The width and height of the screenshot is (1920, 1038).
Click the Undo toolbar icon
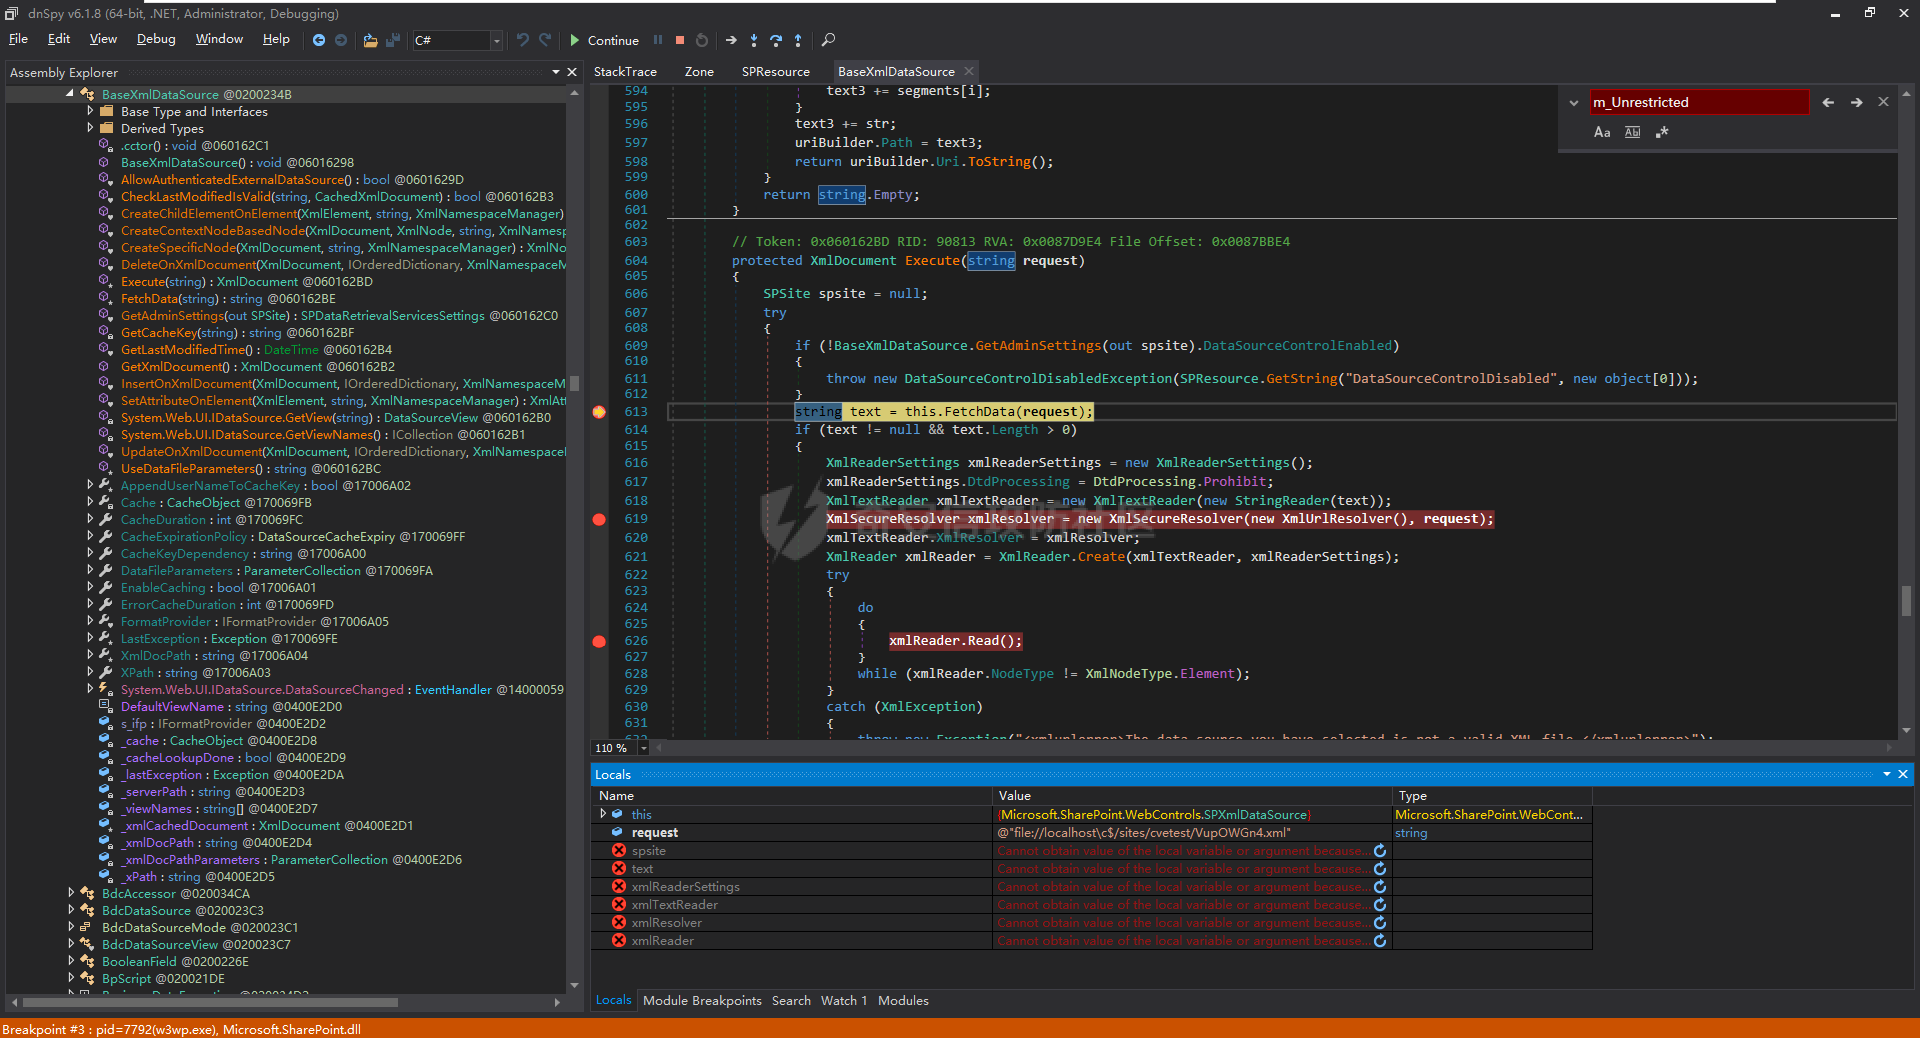(523, 40)
